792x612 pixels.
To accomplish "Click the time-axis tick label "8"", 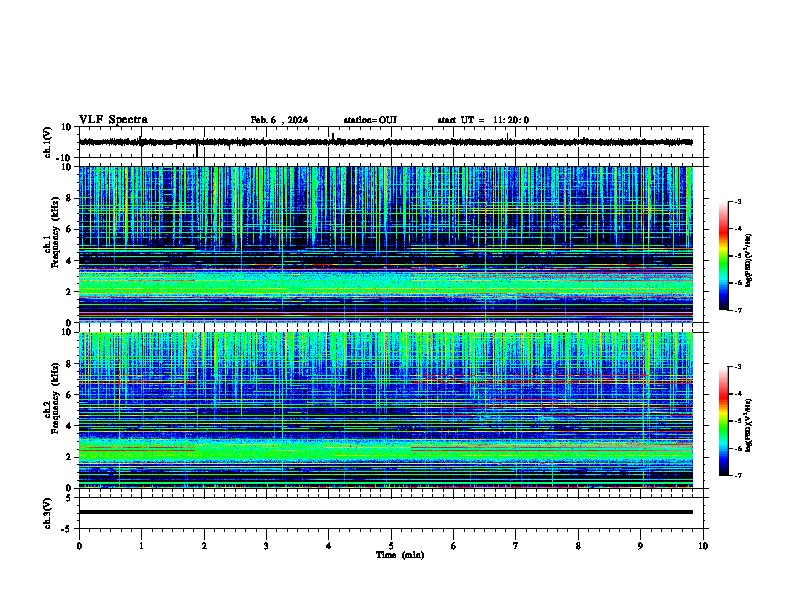I will coord(578,546).
